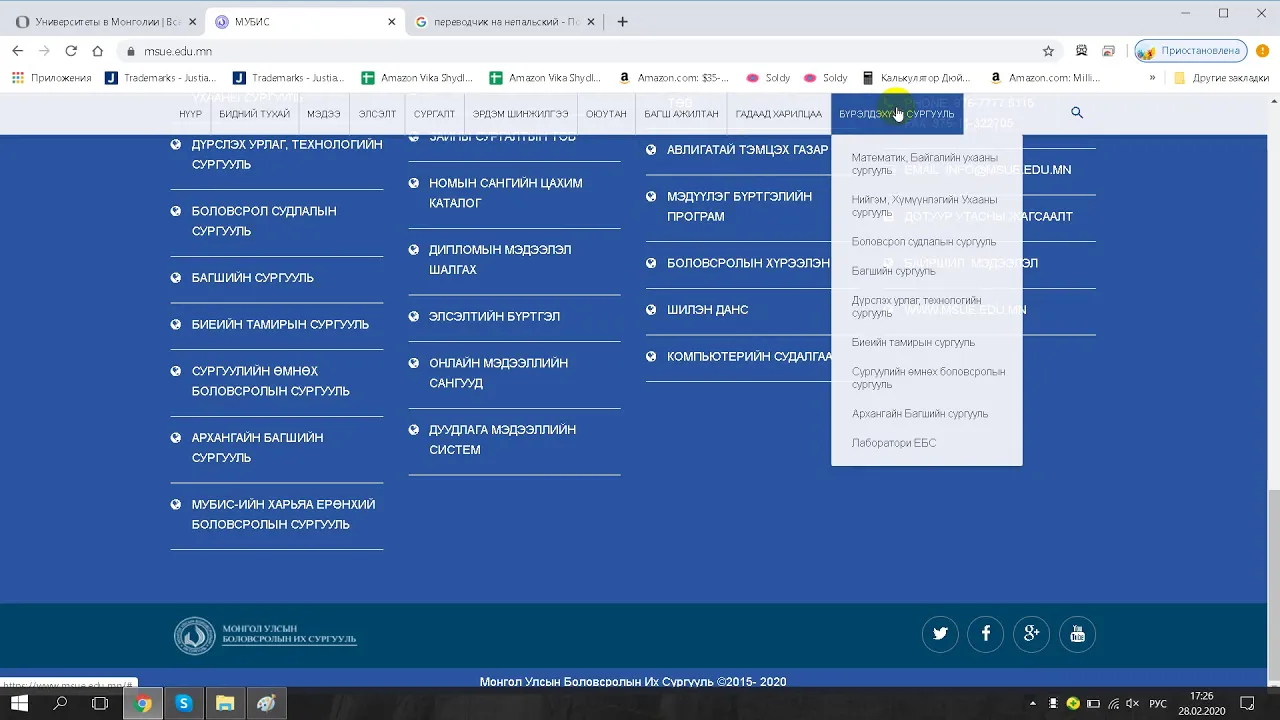Image resolution: width=1280 pixels, height=720 pixels.
Task: Open Task View on the taskbar
Action: [100, 704]
